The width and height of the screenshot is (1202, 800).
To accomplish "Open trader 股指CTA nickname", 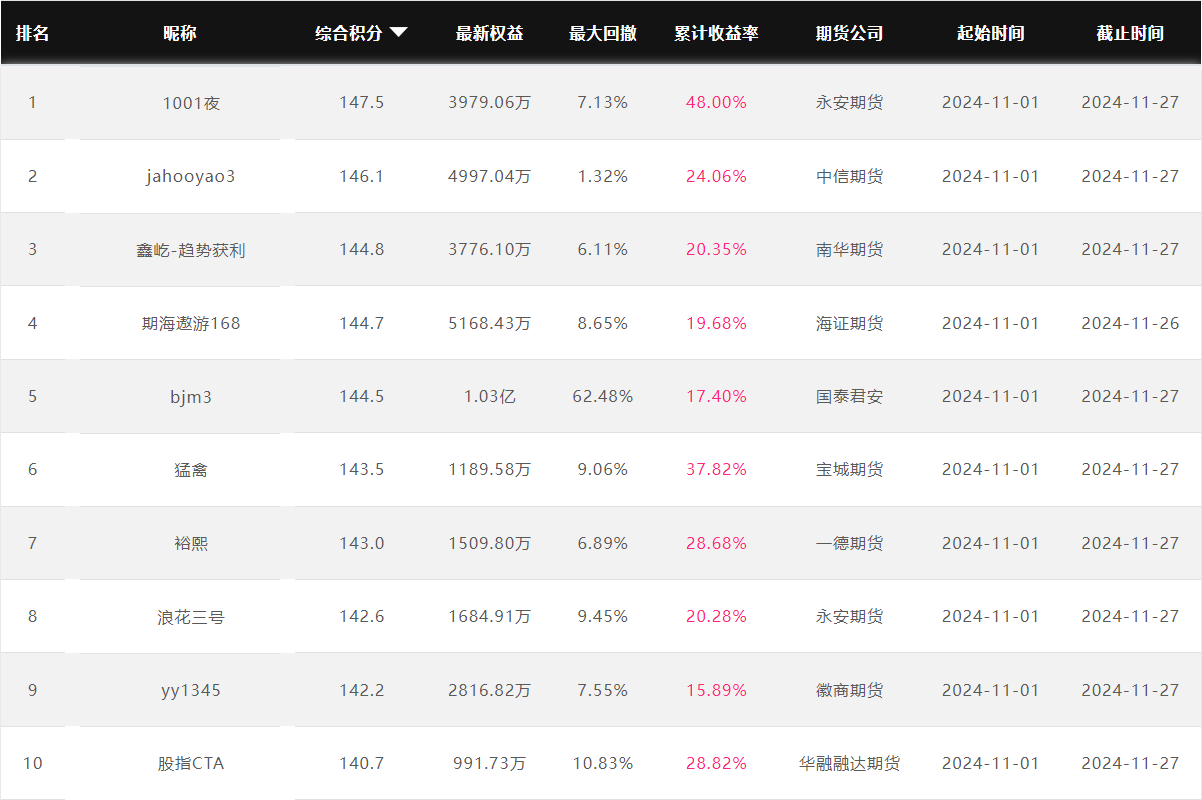I will point(191,763).
